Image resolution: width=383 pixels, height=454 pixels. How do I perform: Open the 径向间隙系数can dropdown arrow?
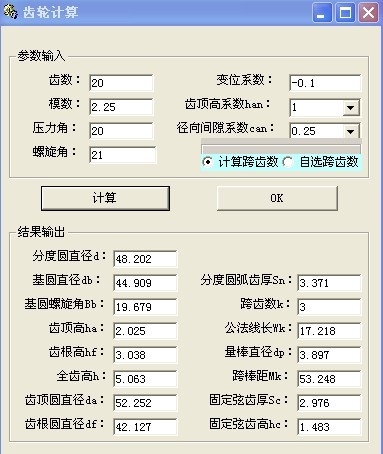point(351,131)
